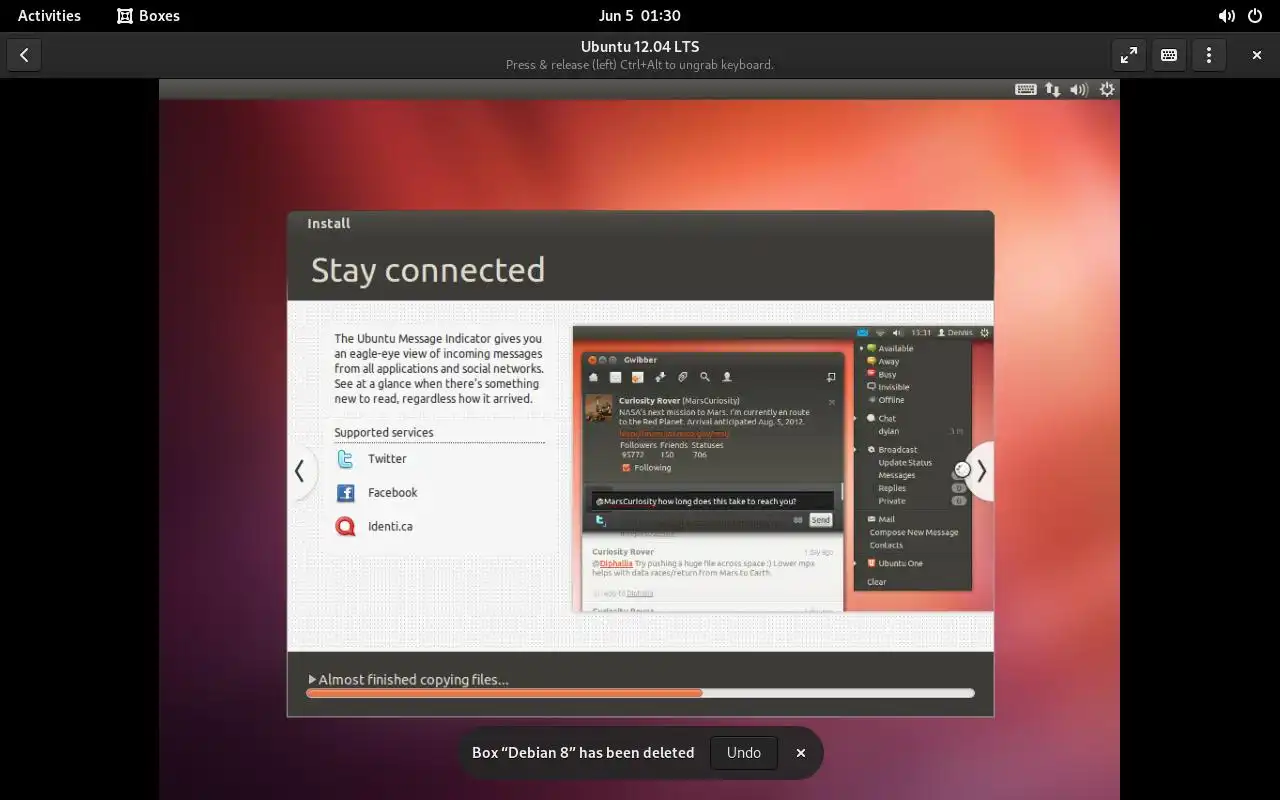Click the Facebook service icon
This screenshot has height=800, width=1280.
pyautogui.click(x=345, y=493)
